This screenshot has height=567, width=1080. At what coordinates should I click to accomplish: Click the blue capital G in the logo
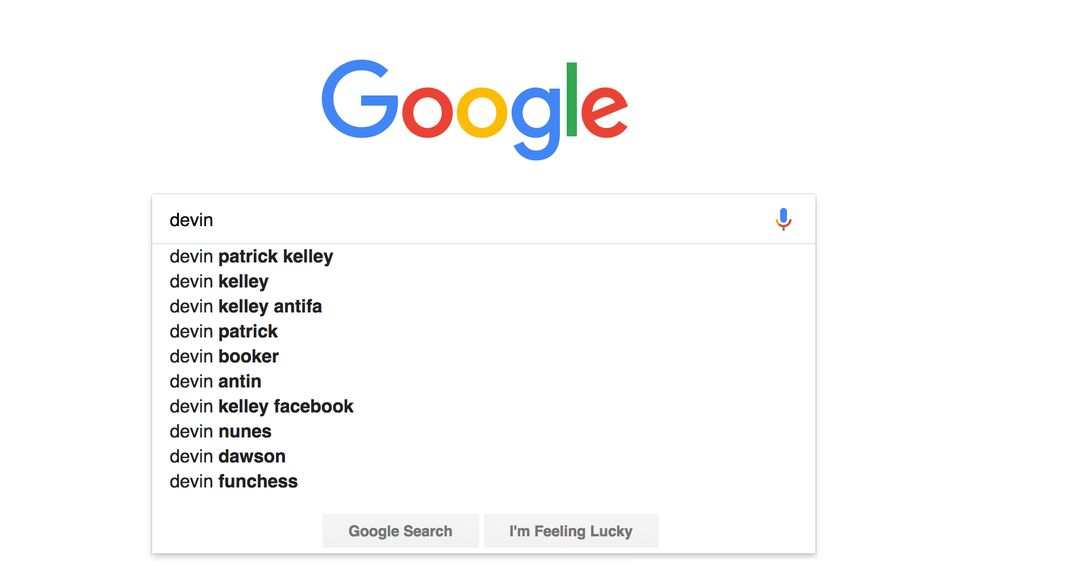(358, 100)
